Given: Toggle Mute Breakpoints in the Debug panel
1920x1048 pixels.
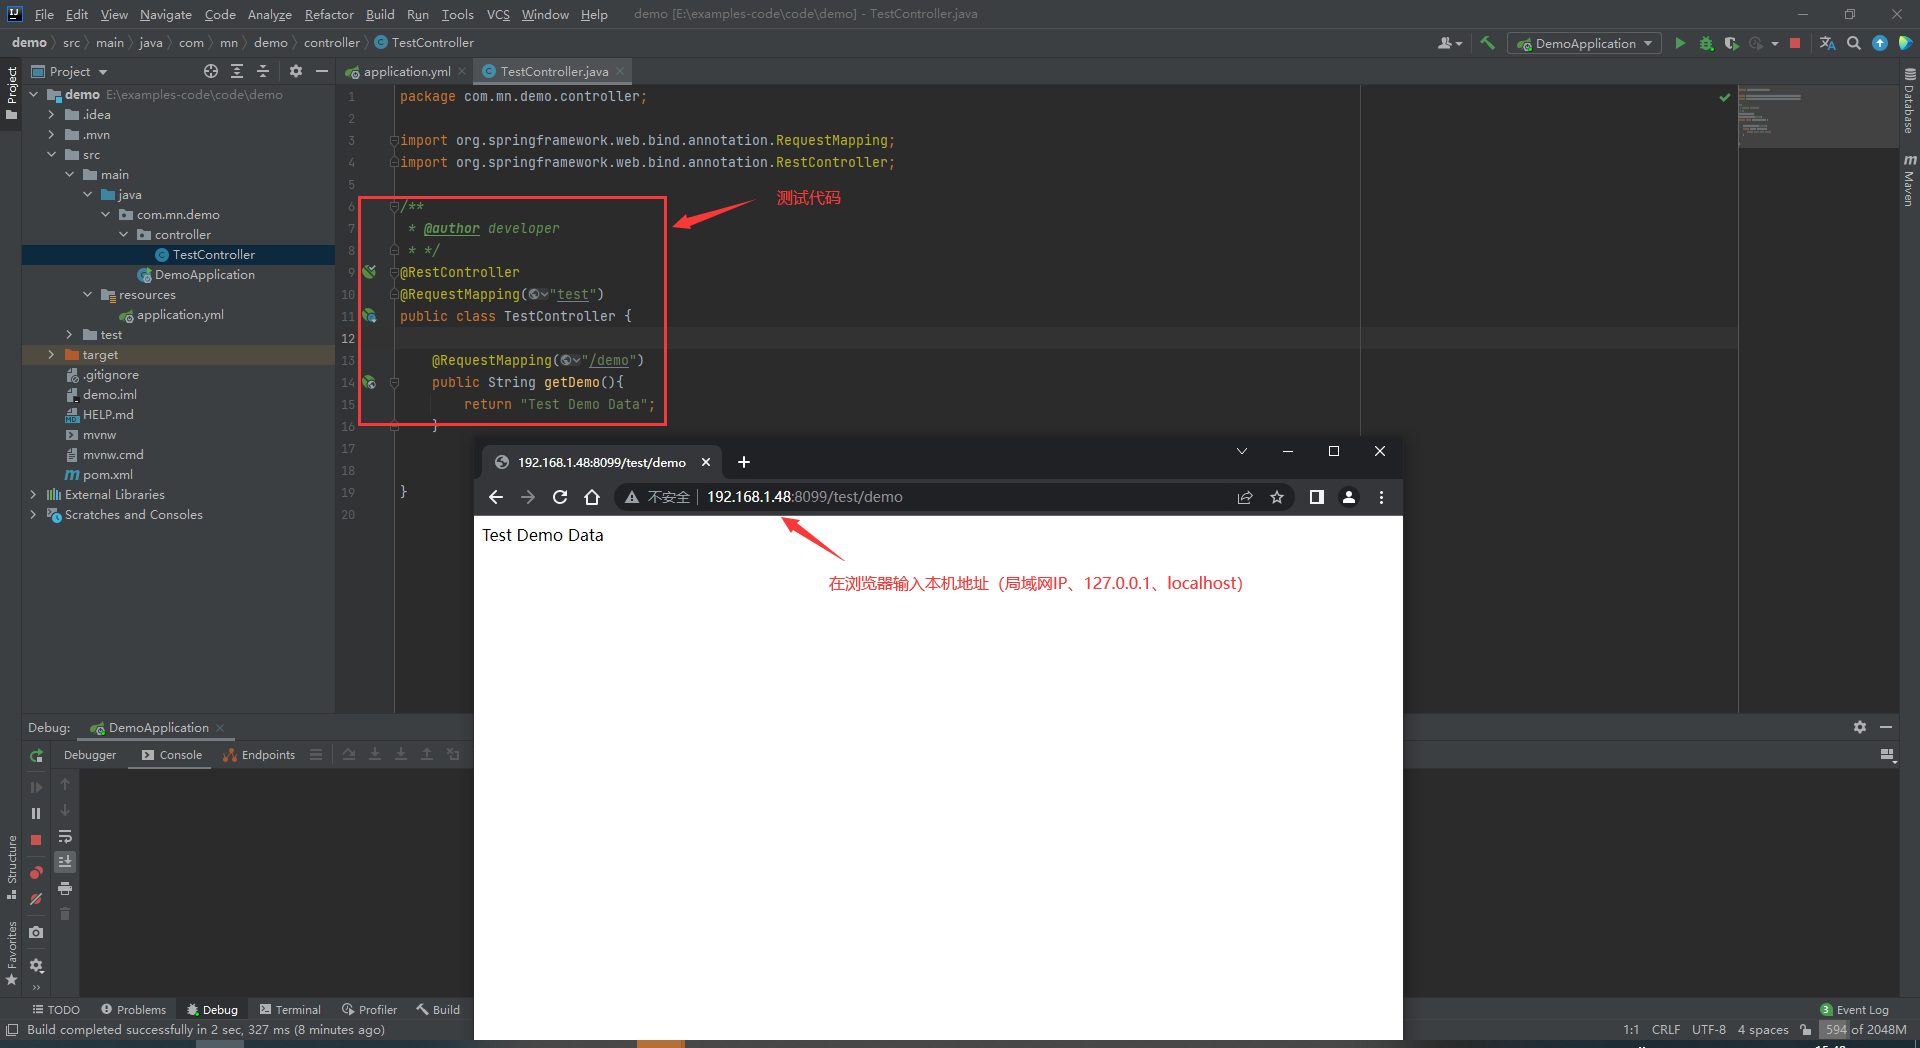Looking at the screenshot, I should (x=36, y=899).
